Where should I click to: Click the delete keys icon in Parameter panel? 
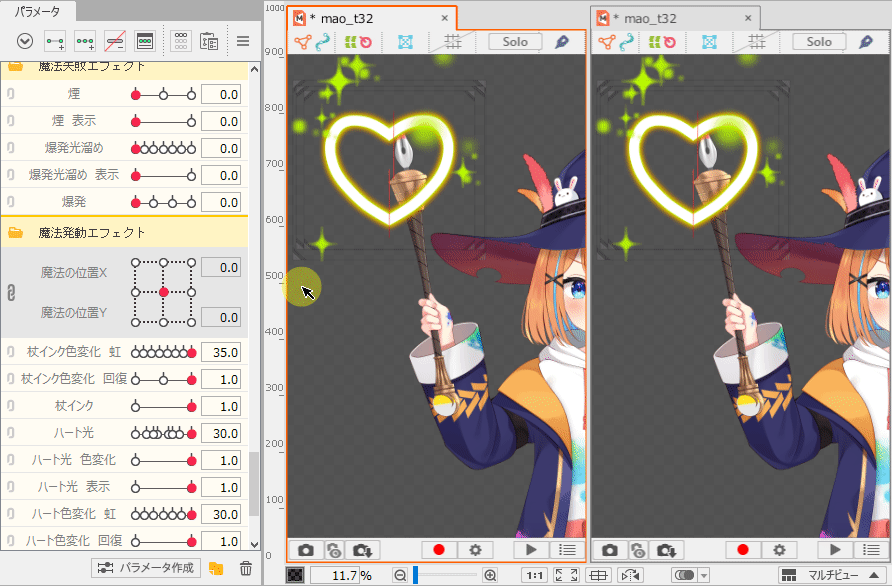click(115, 41)
